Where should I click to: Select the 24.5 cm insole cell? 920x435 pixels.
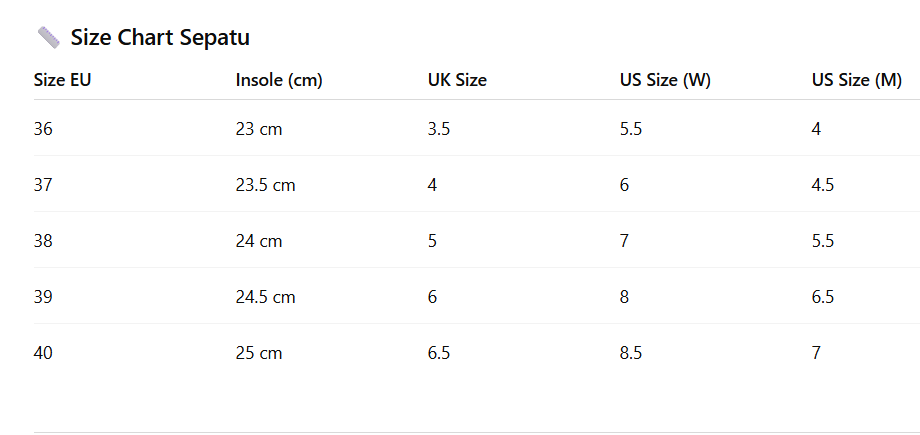coord(265,297)
